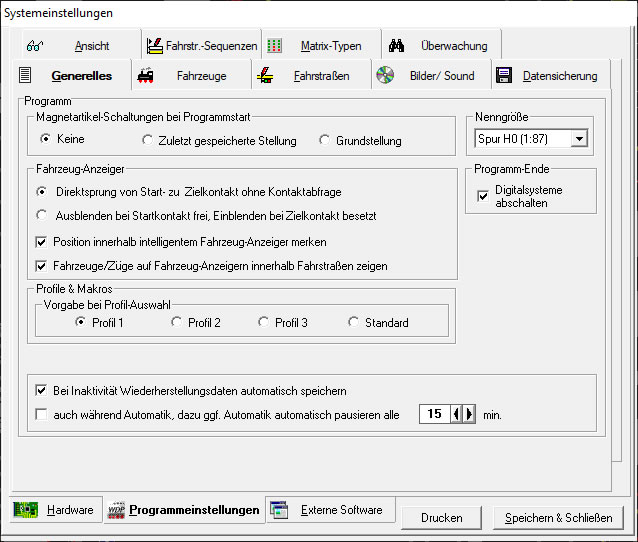The height and width of the screenshot is (542, 638).
Task: Increase the minutes value with right arrow
Action: 469,414
